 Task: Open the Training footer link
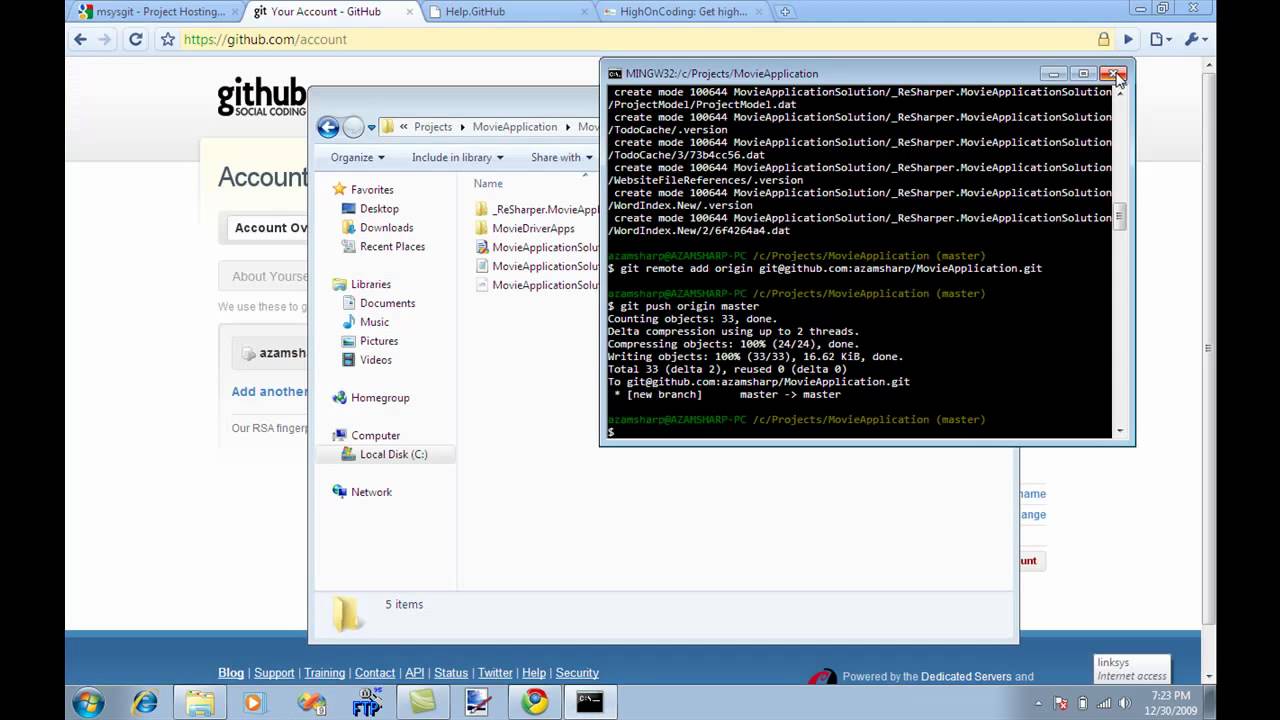tap(325, 673)
